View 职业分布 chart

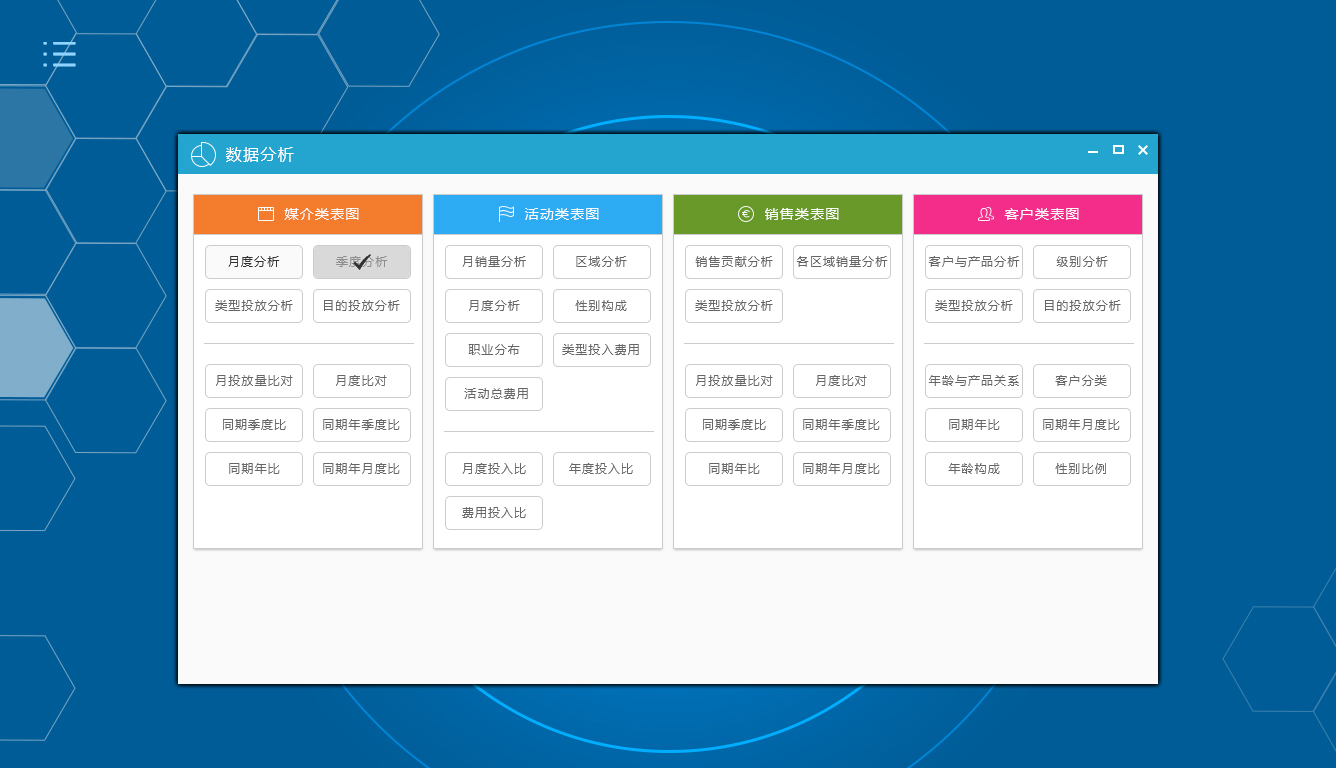point(494,350)
